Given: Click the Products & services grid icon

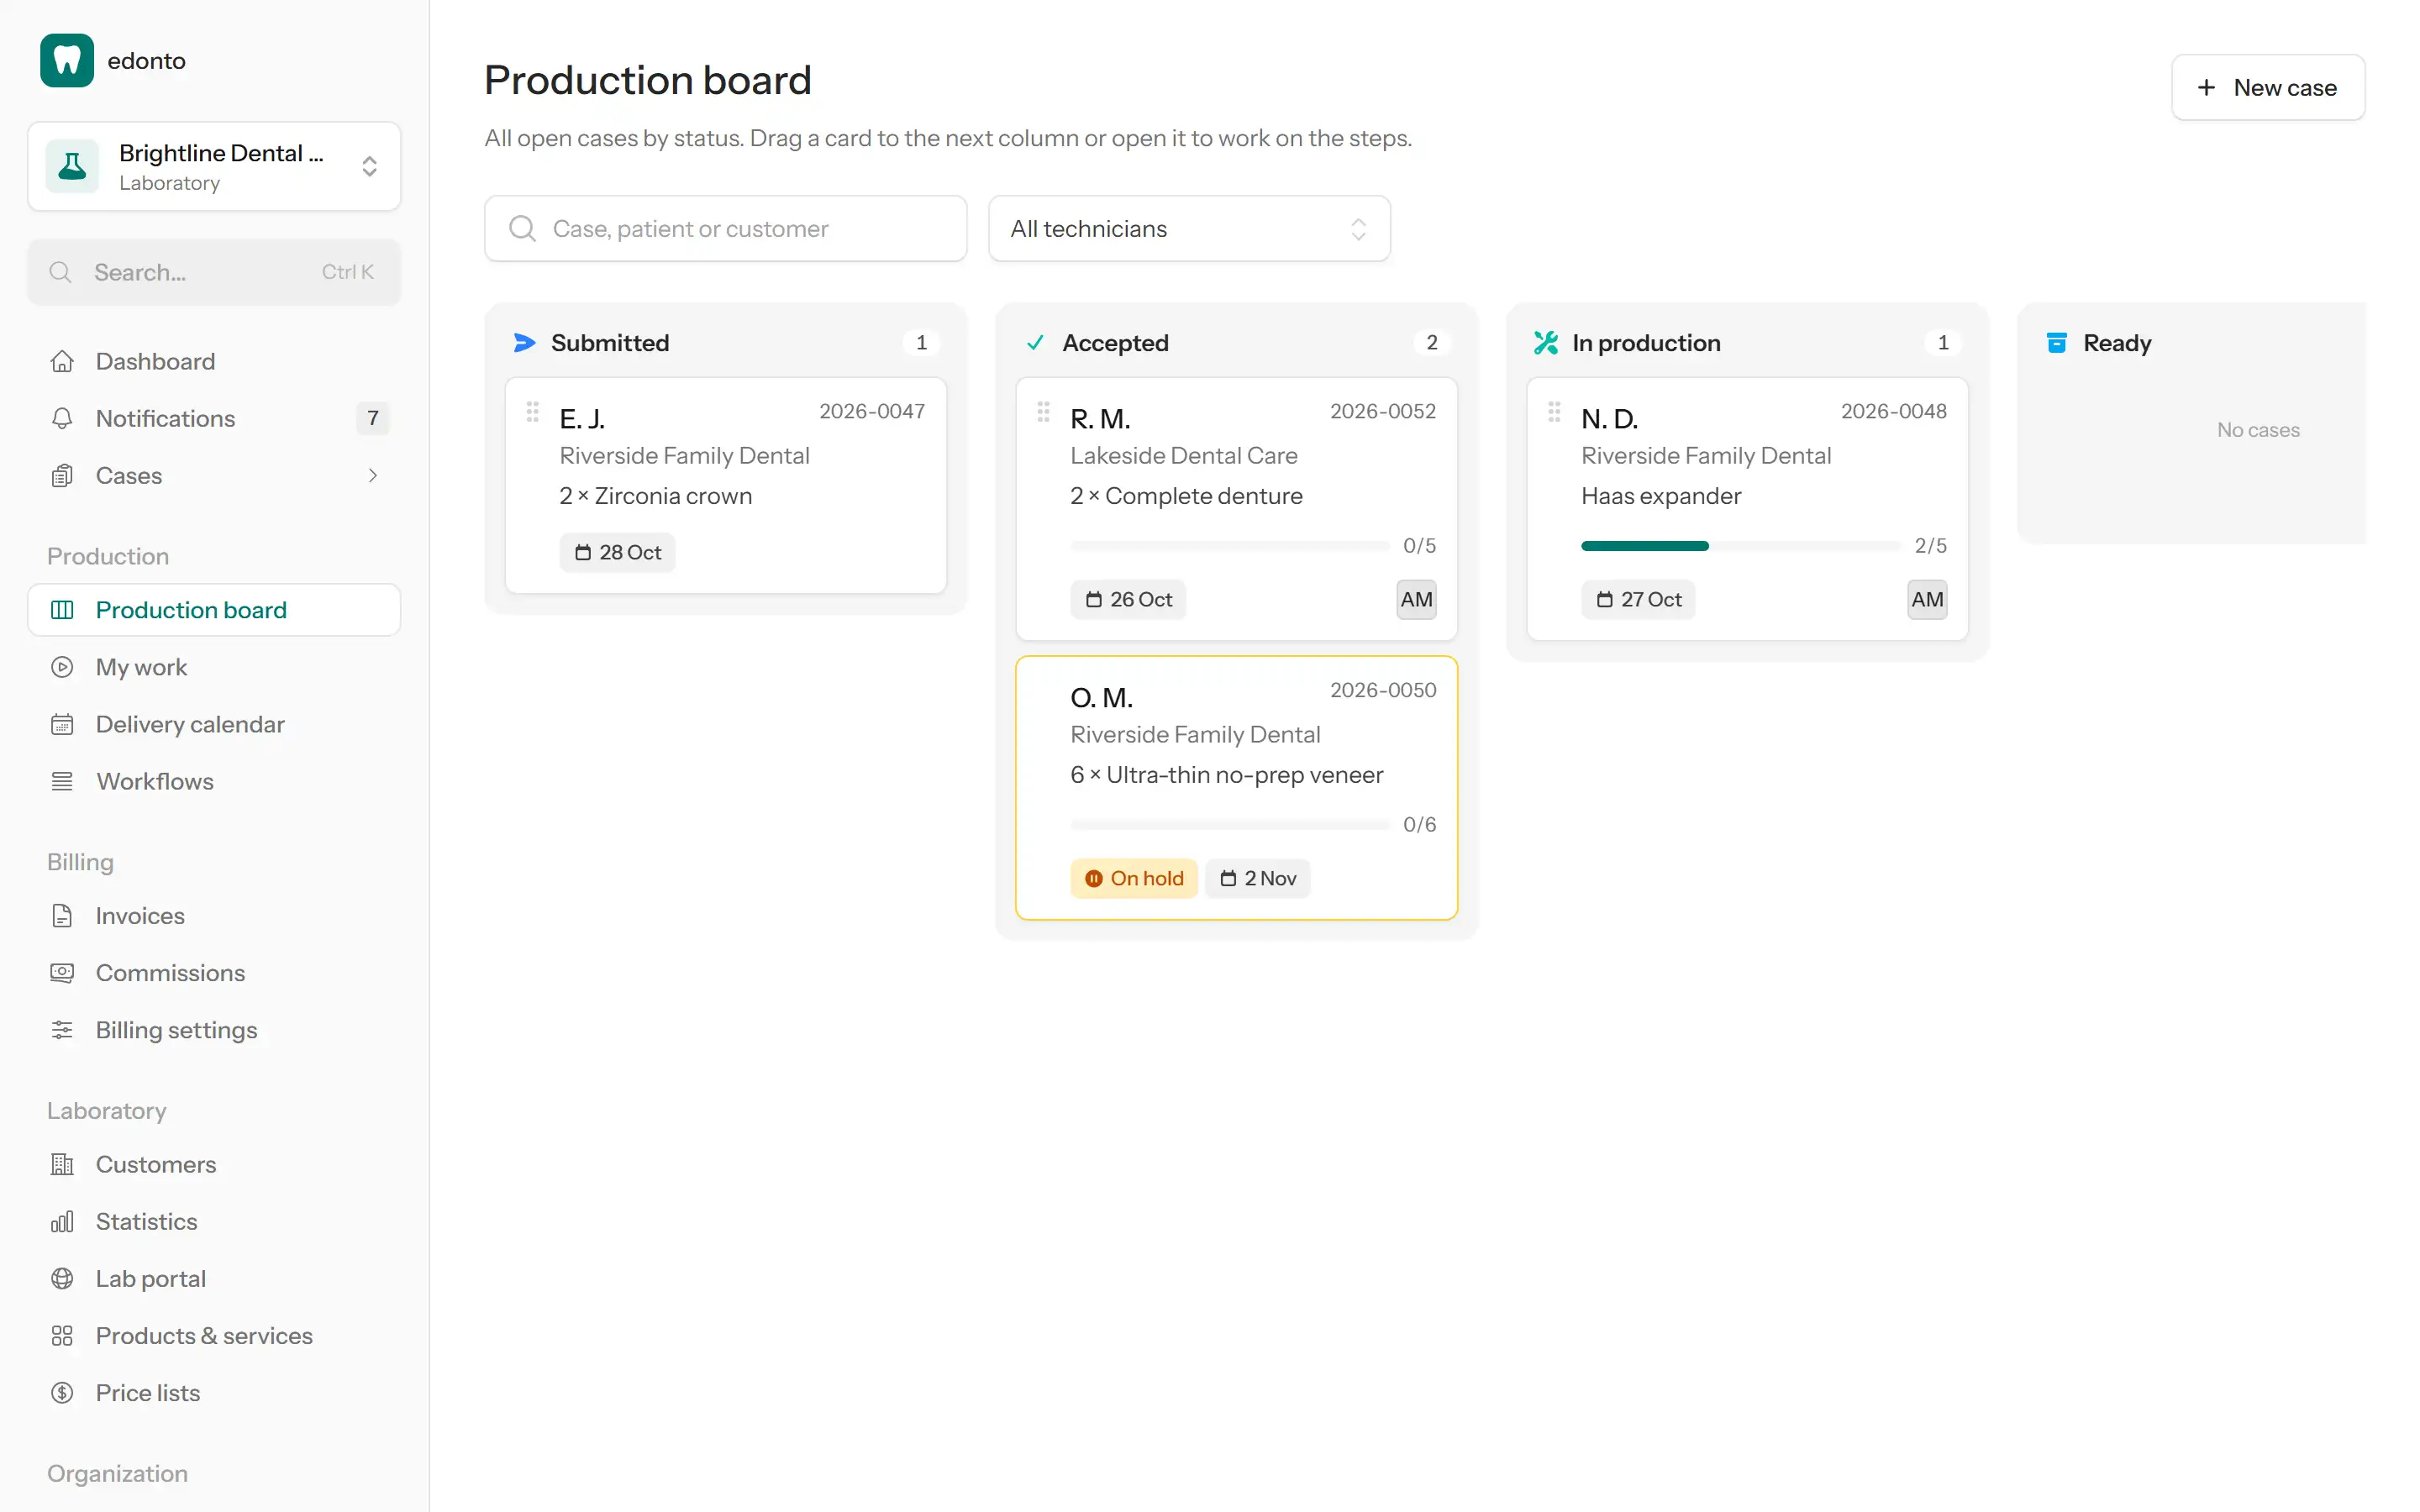Looking at the screenshot, I should pos(62,1335).
